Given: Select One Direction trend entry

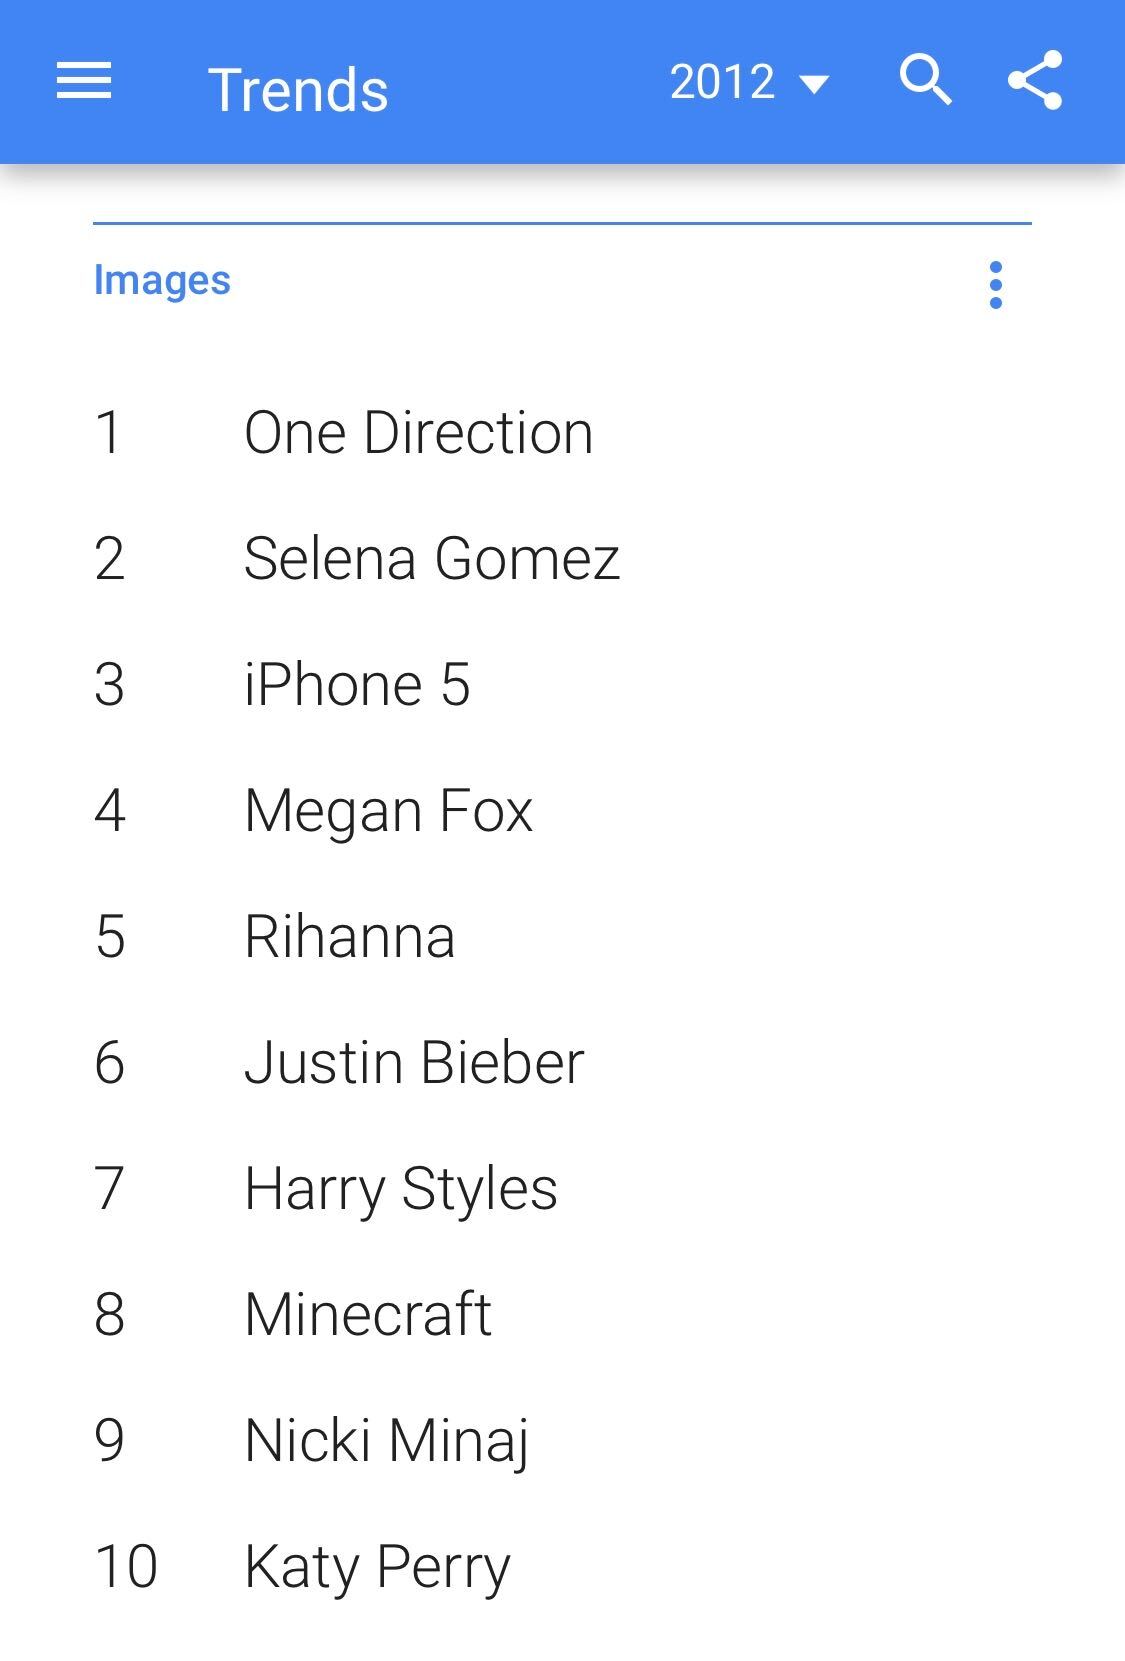Looking at the screenshot, I should 418,433.
